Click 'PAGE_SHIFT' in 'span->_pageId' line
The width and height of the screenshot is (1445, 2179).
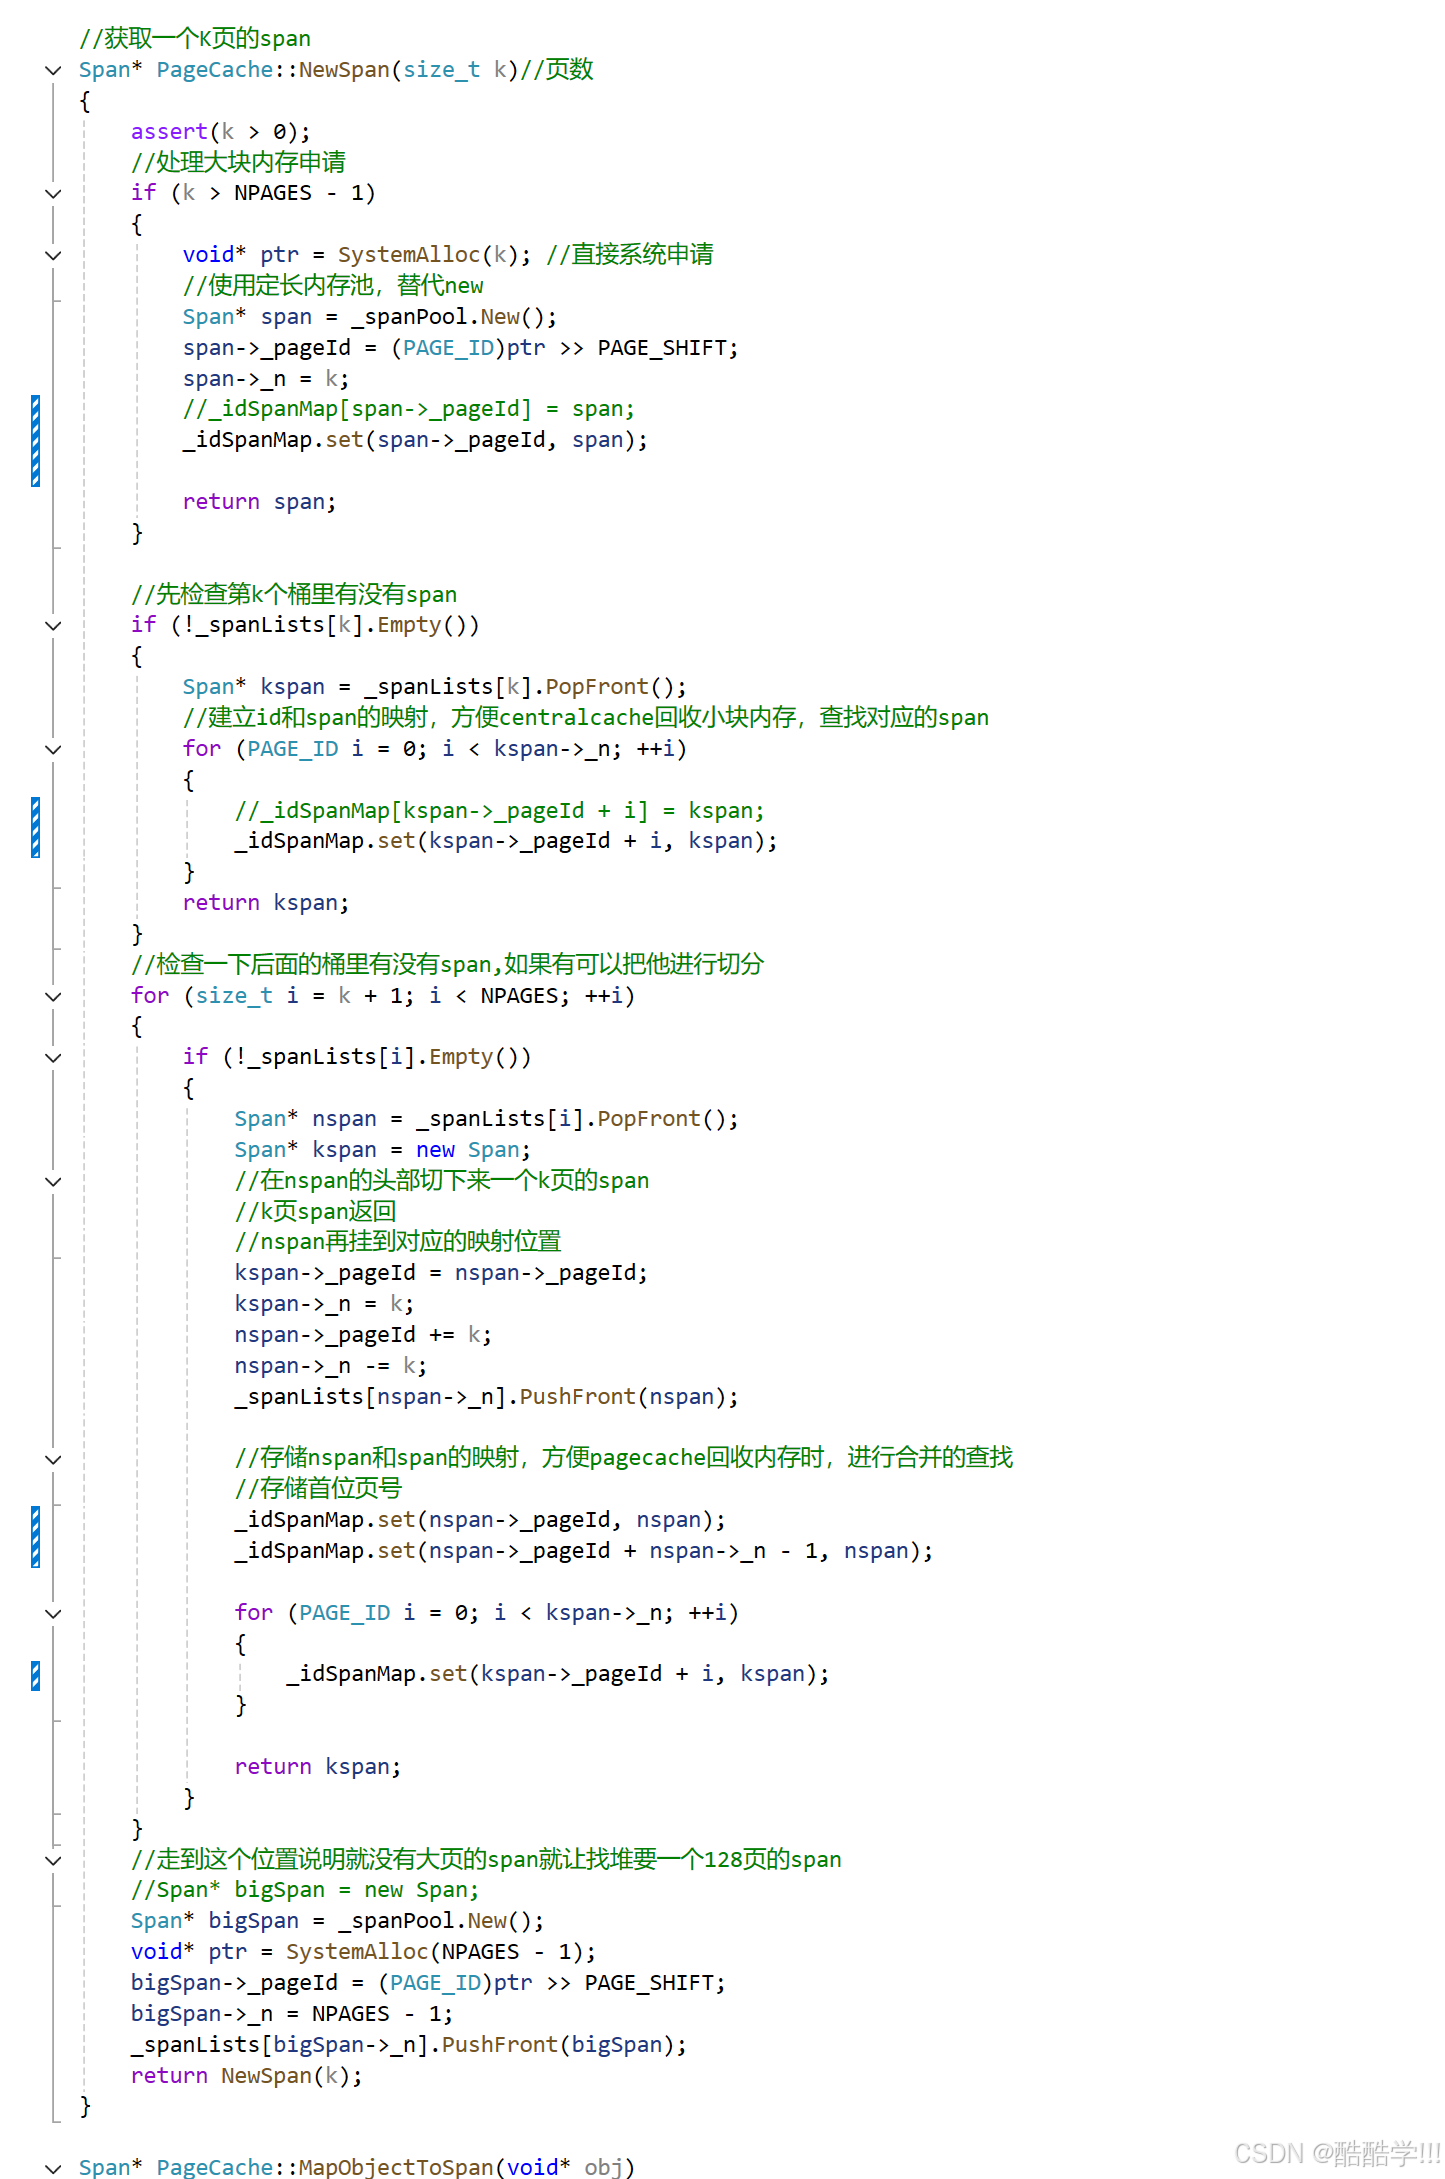pos(662,348)
